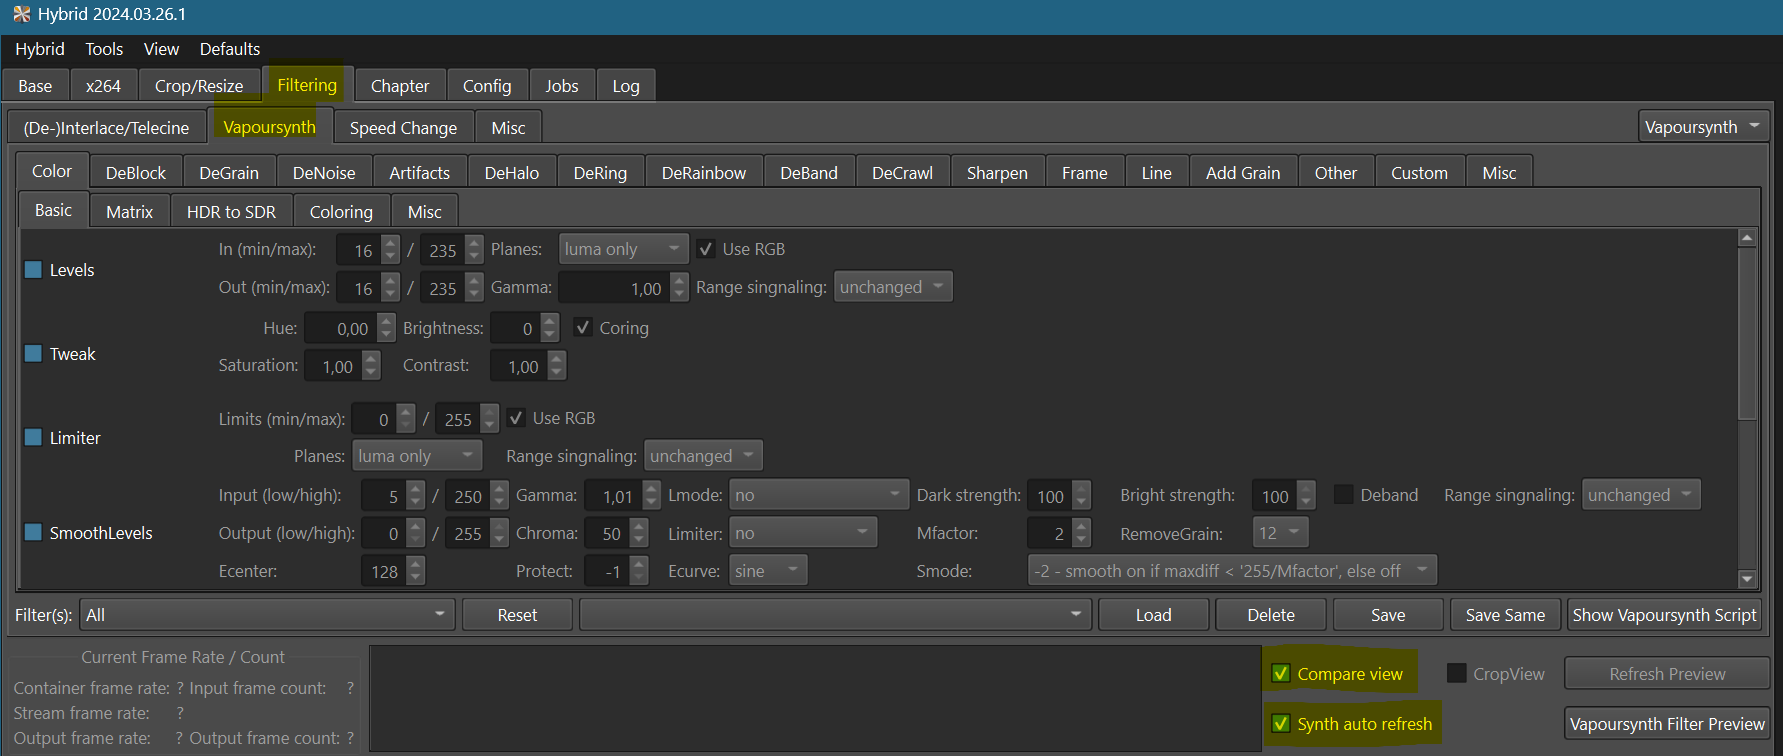Screen dimensions: 1783x756
Task: Toggle the Synth auto refresh checkbox
Action: pos(1280,724)
